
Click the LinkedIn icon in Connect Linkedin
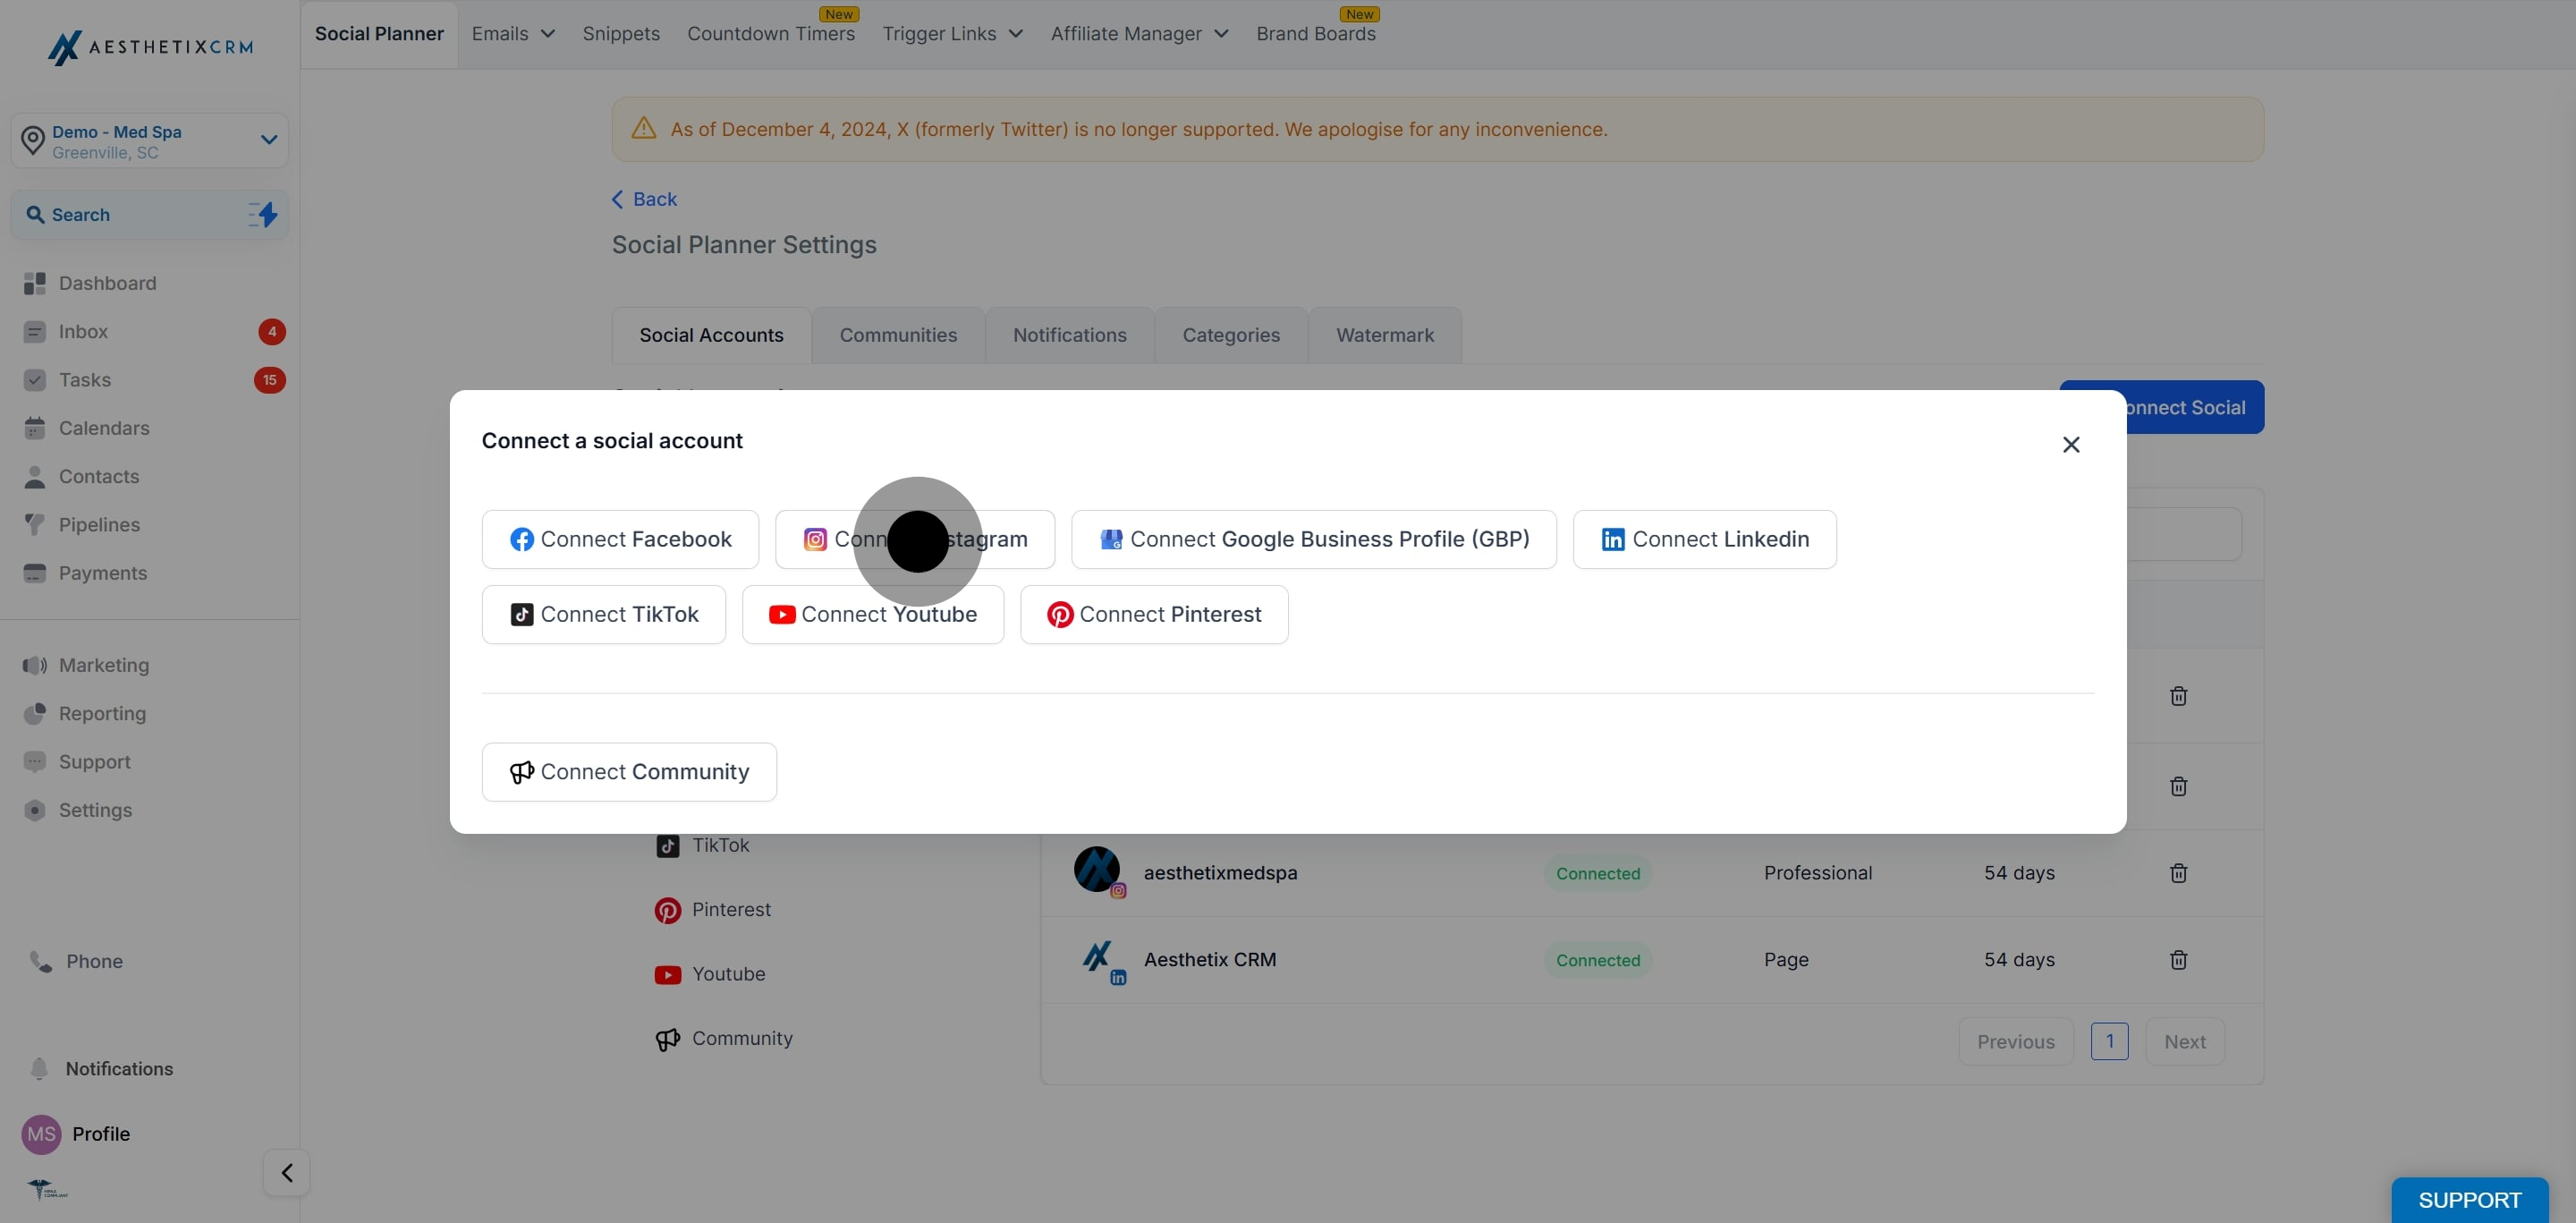pos(1612,540)
